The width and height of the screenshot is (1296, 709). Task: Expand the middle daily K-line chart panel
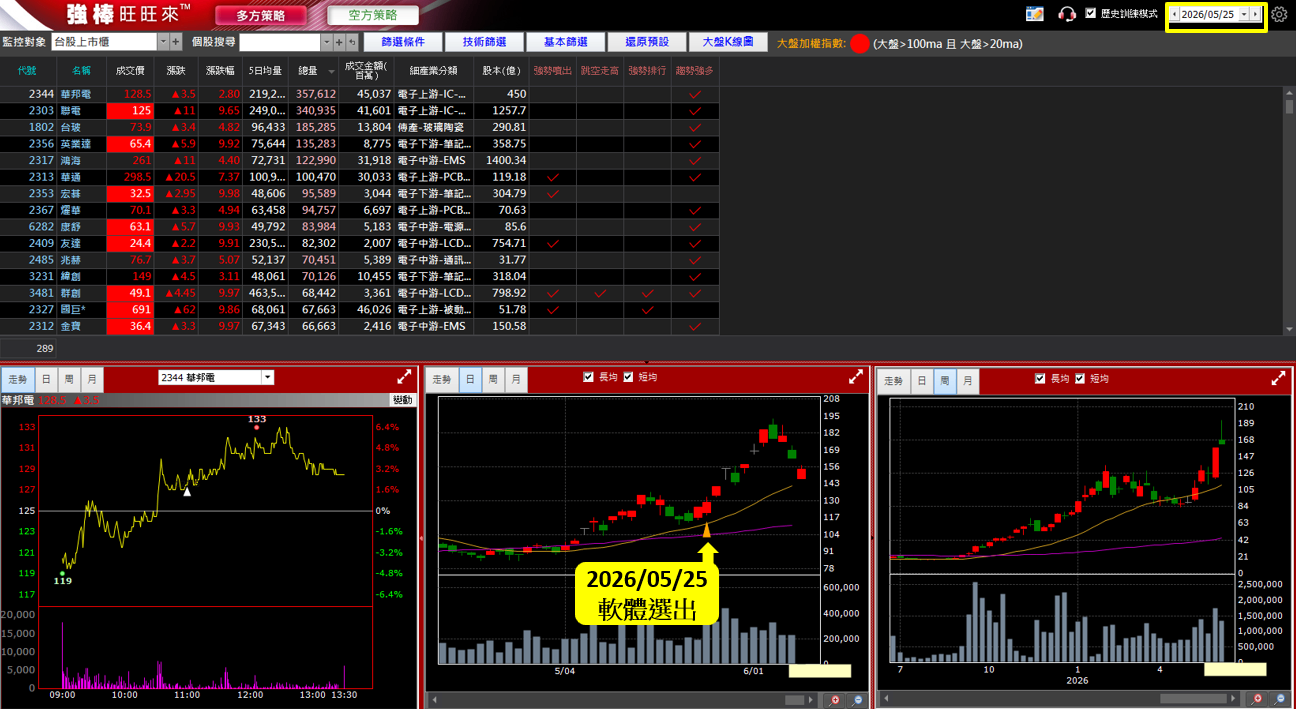(856, 378)
